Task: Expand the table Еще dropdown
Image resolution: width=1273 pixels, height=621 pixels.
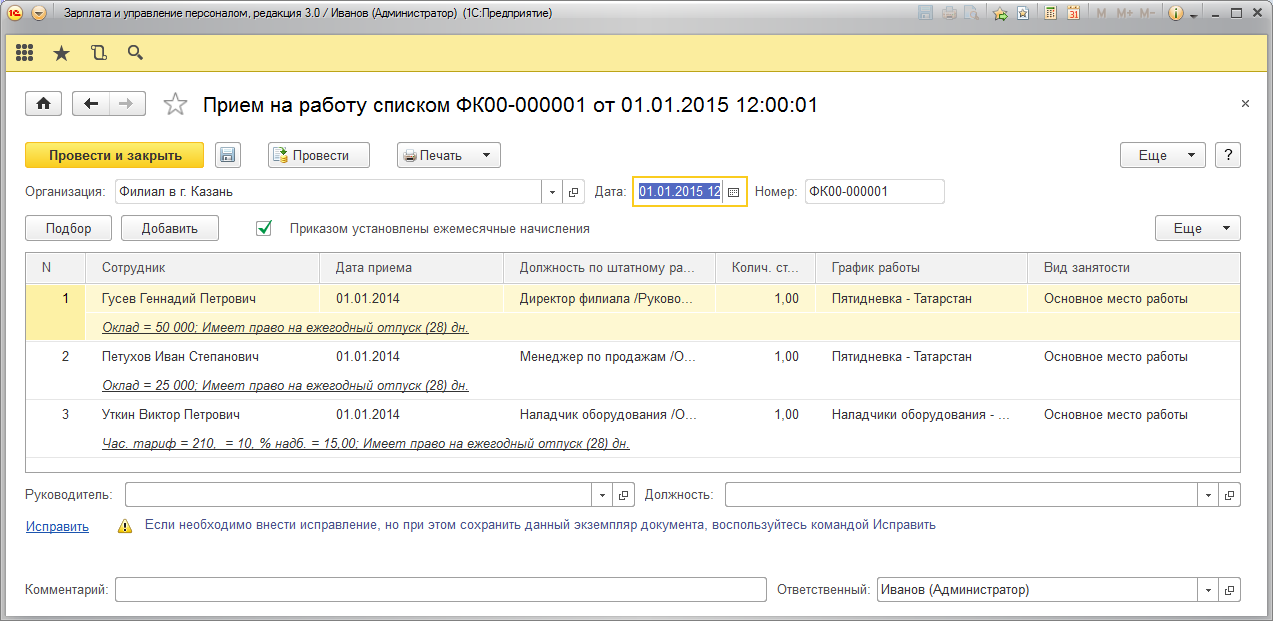Action: (1198, 228)
